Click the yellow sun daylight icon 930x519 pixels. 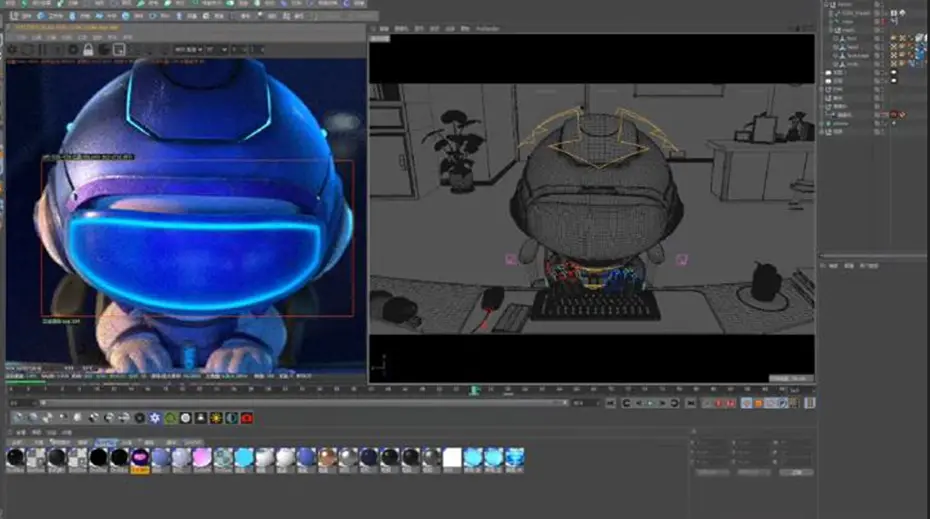[x=216, y=418]
